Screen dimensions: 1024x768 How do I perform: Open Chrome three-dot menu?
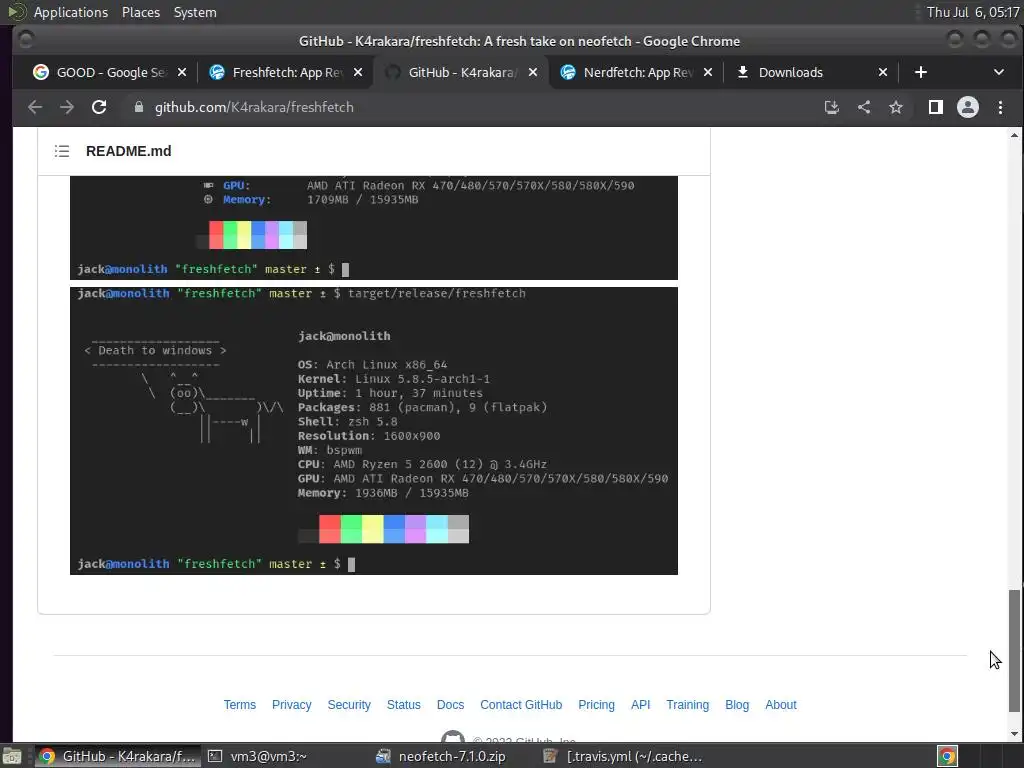tap(1000, 107)
